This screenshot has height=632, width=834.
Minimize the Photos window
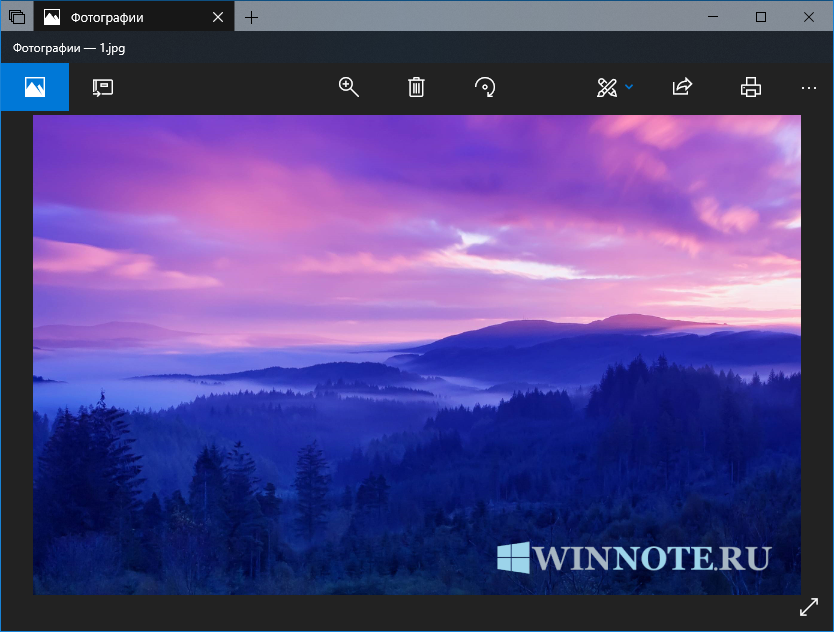713,17
